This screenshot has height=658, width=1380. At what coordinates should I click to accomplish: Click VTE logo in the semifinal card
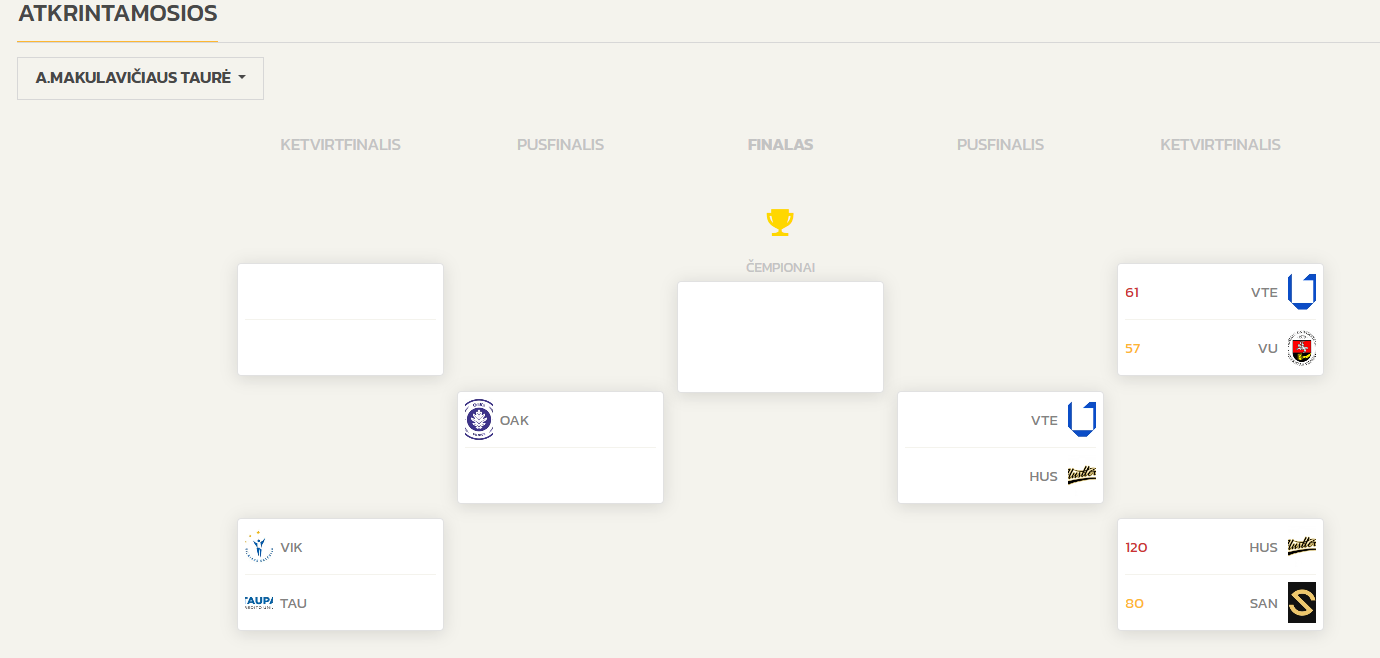point(1082,420)
